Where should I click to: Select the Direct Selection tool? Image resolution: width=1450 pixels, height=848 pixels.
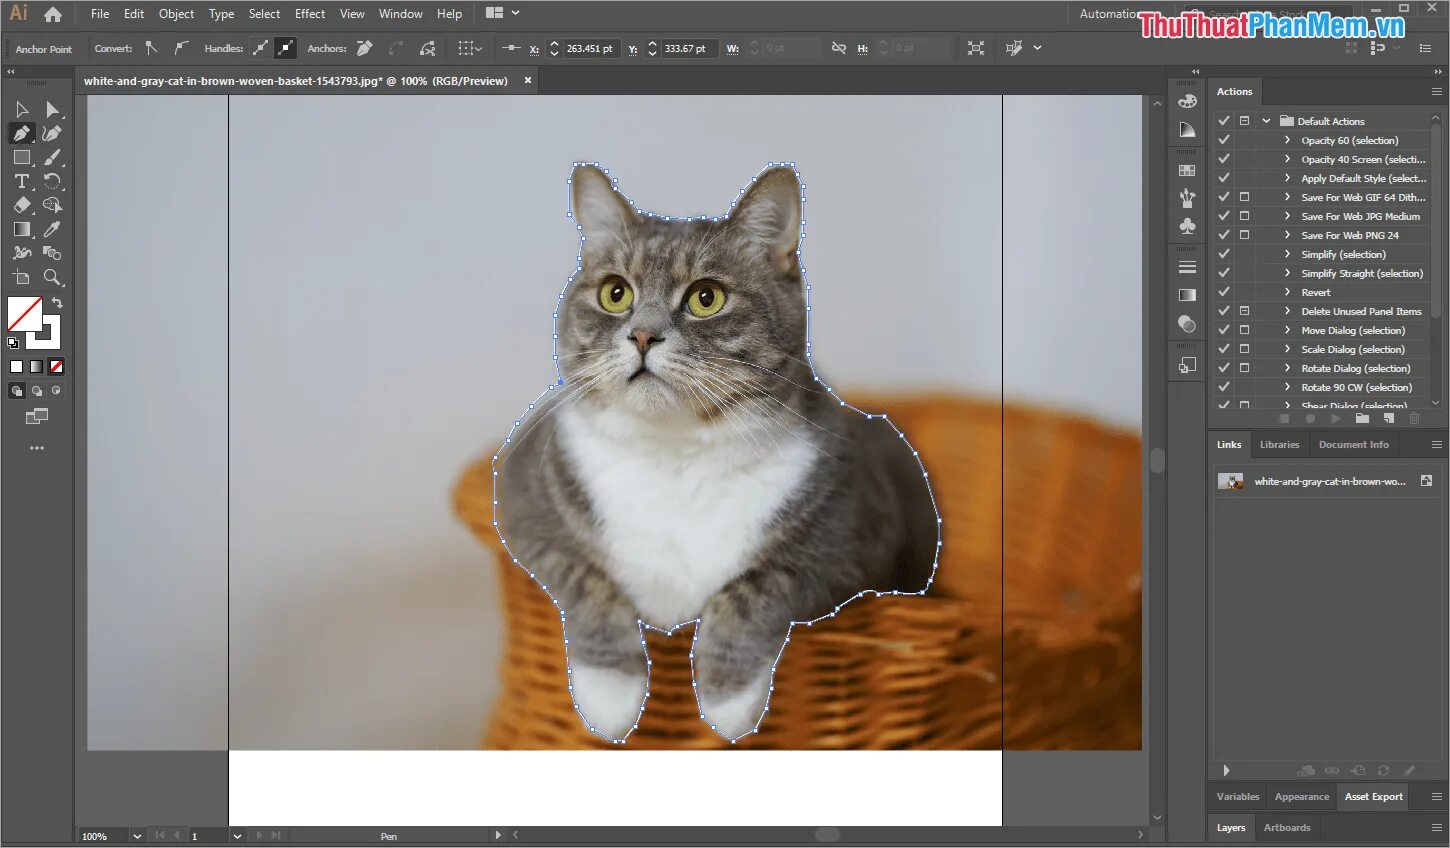tap(52, 109)
